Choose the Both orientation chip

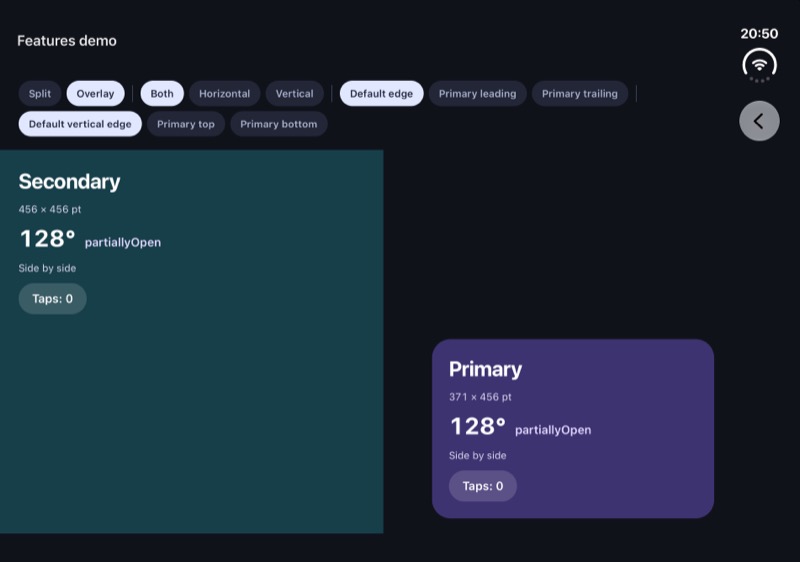coord(162,94)
